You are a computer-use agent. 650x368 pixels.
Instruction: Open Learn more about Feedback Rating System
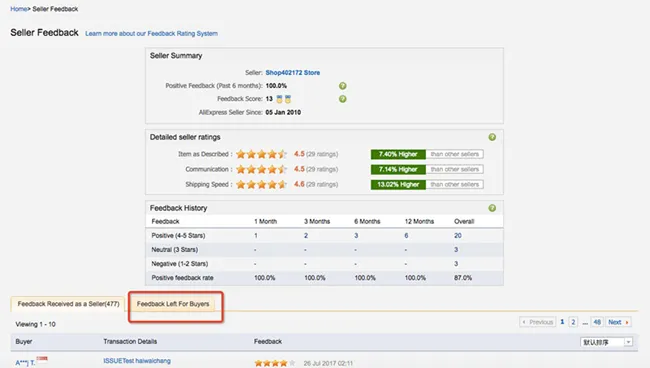(151, 34)
